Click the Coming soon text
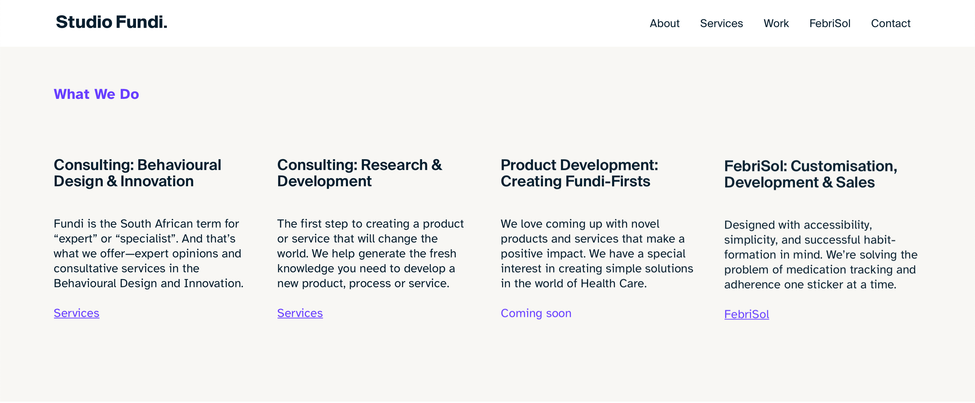The height and width of the screenshot is (403, 975). (535, 313)
